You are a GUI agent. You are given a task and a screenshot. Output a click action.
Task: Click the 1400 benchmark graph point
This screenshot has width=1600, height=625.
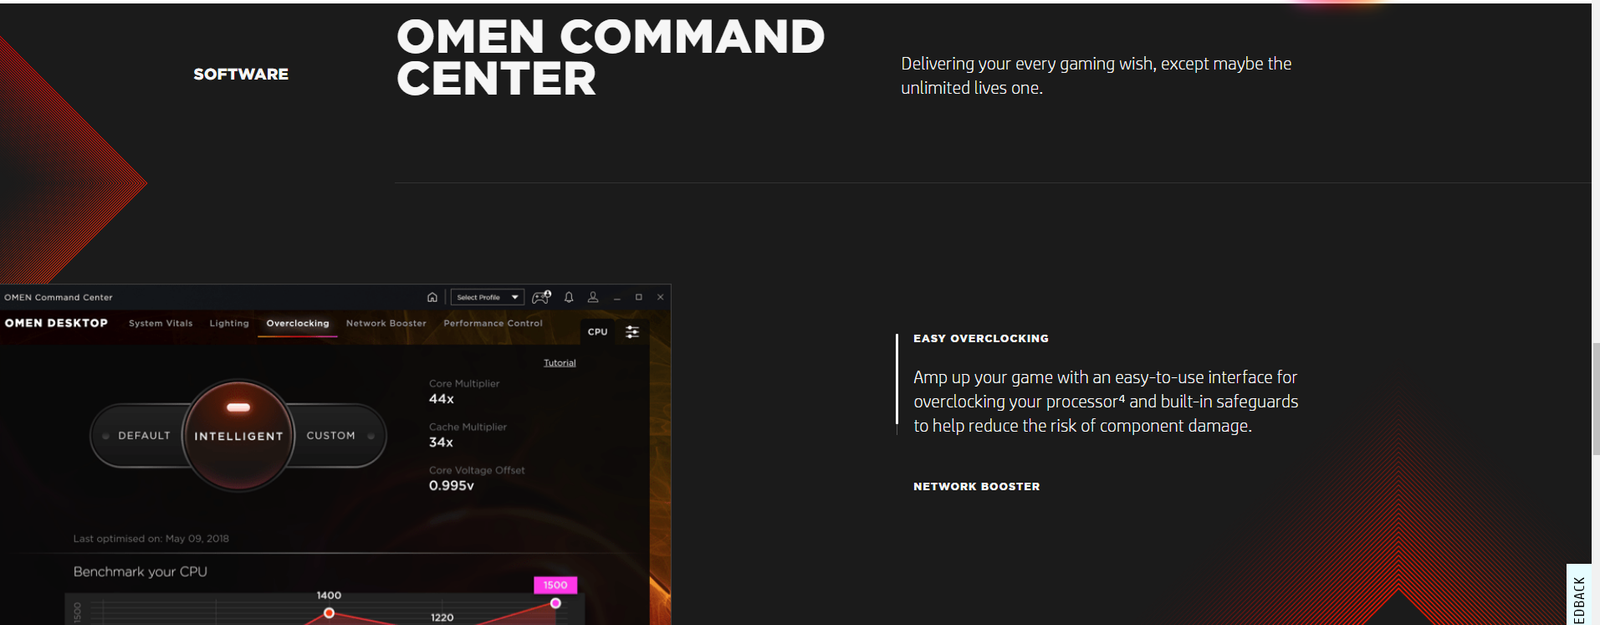(329, 613)
